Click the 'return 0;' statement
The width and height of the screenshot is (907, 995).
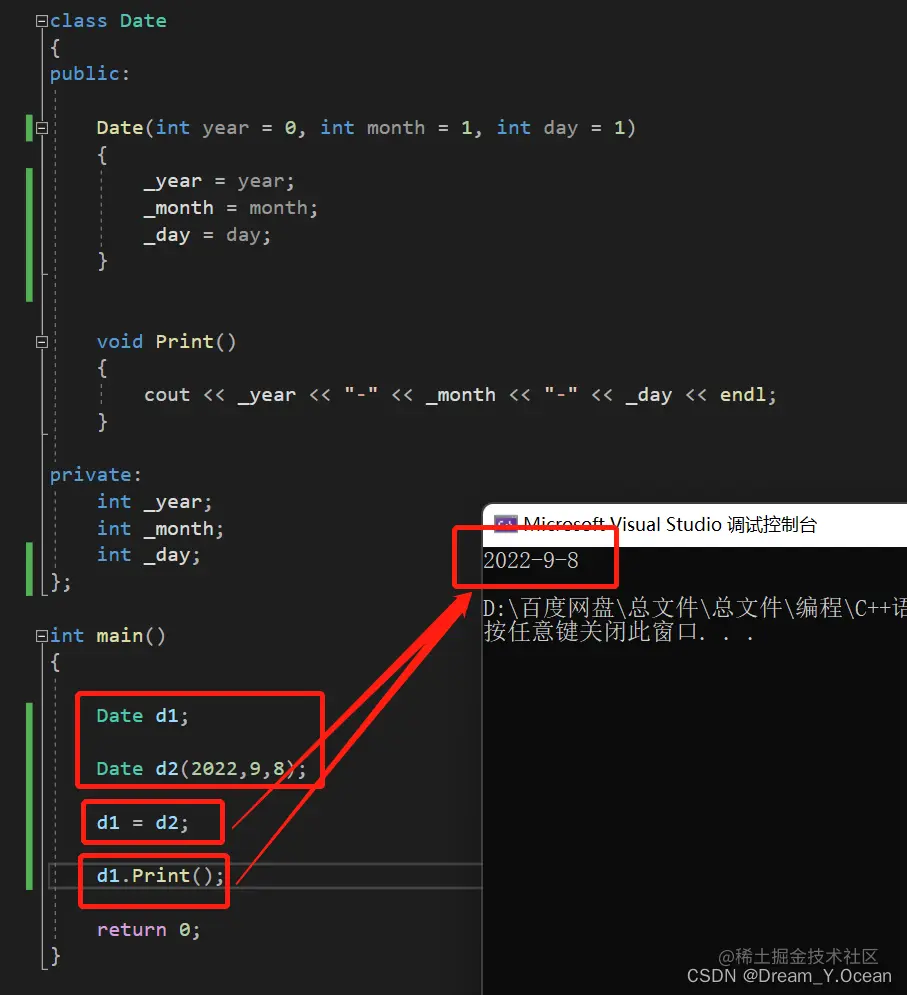(x=148, y=930)
